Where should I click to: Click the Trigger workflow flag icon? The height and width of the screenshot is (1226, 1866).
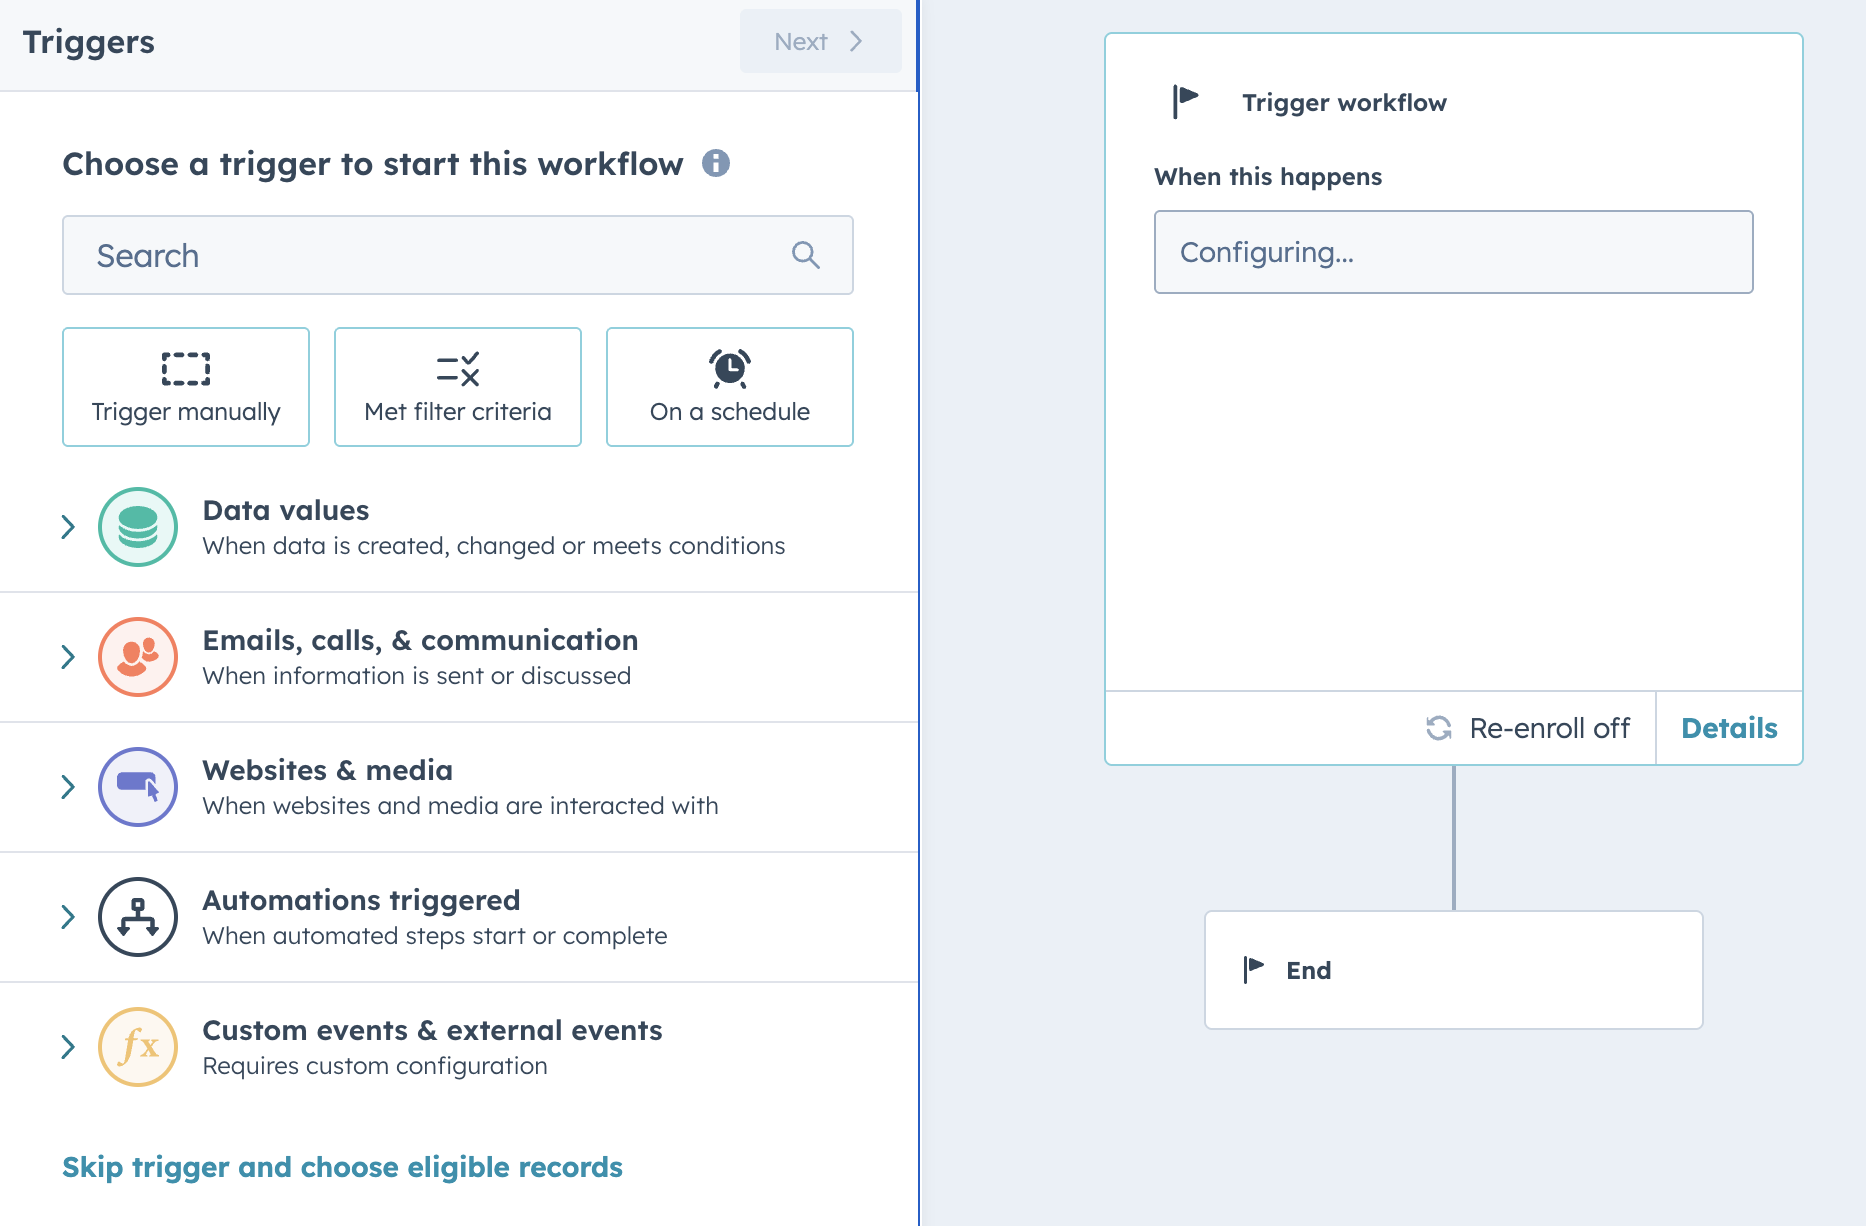(x=1185, y=101)
